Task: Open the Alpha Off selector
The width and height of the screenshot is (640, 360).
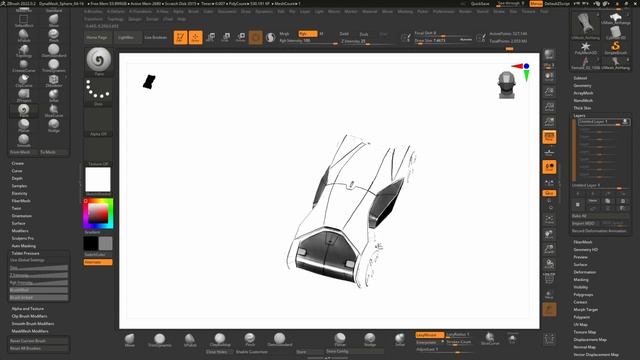Action: (x=98, y=122)
